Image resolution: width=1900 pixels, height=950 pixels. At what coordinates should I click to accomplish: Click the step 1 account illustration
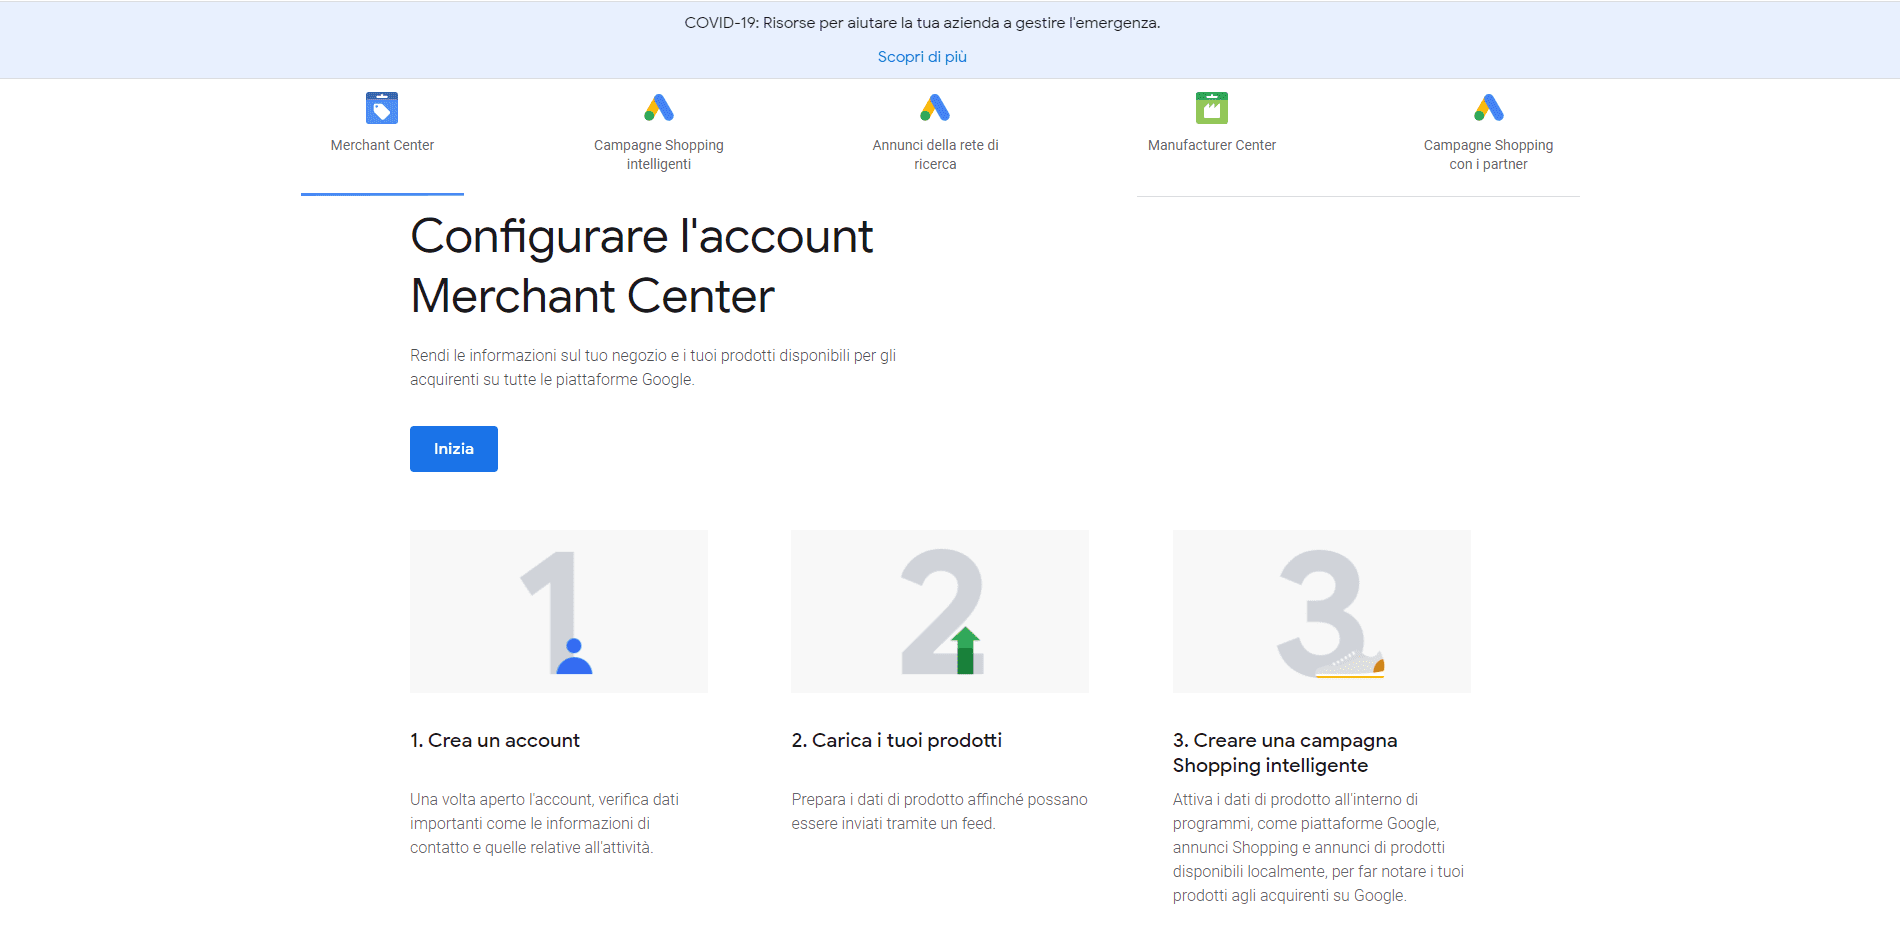[x=559, y=611]
